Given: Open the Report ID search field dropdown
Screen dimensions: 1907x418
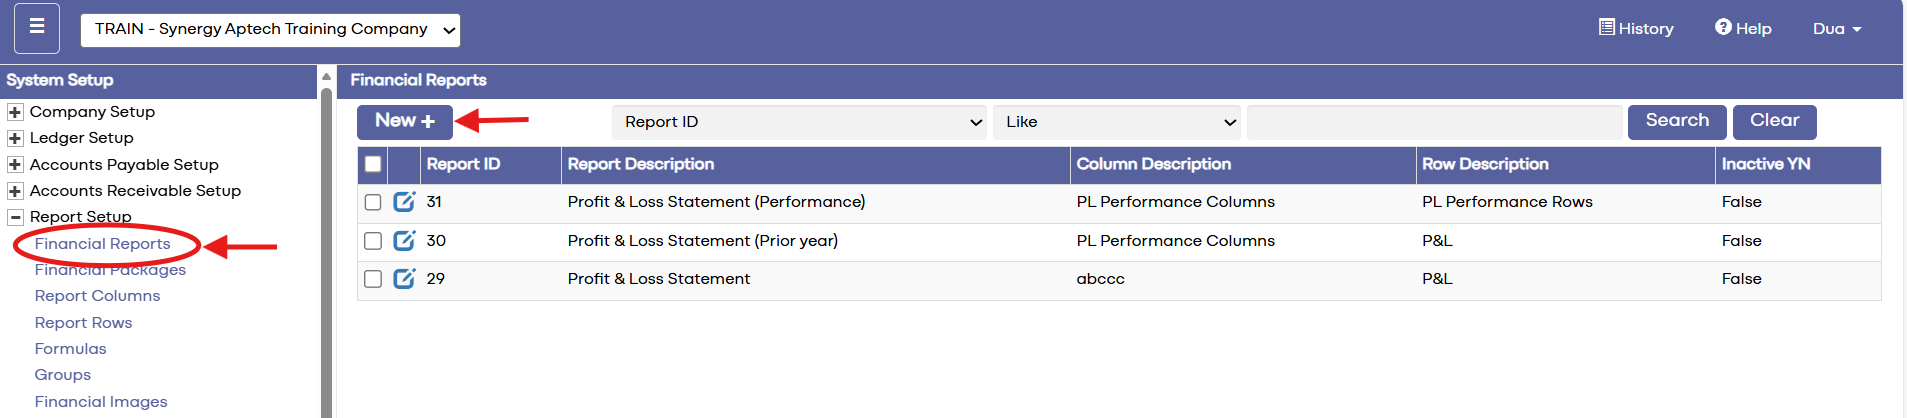Looking at the screenshot, I should 799,122.
